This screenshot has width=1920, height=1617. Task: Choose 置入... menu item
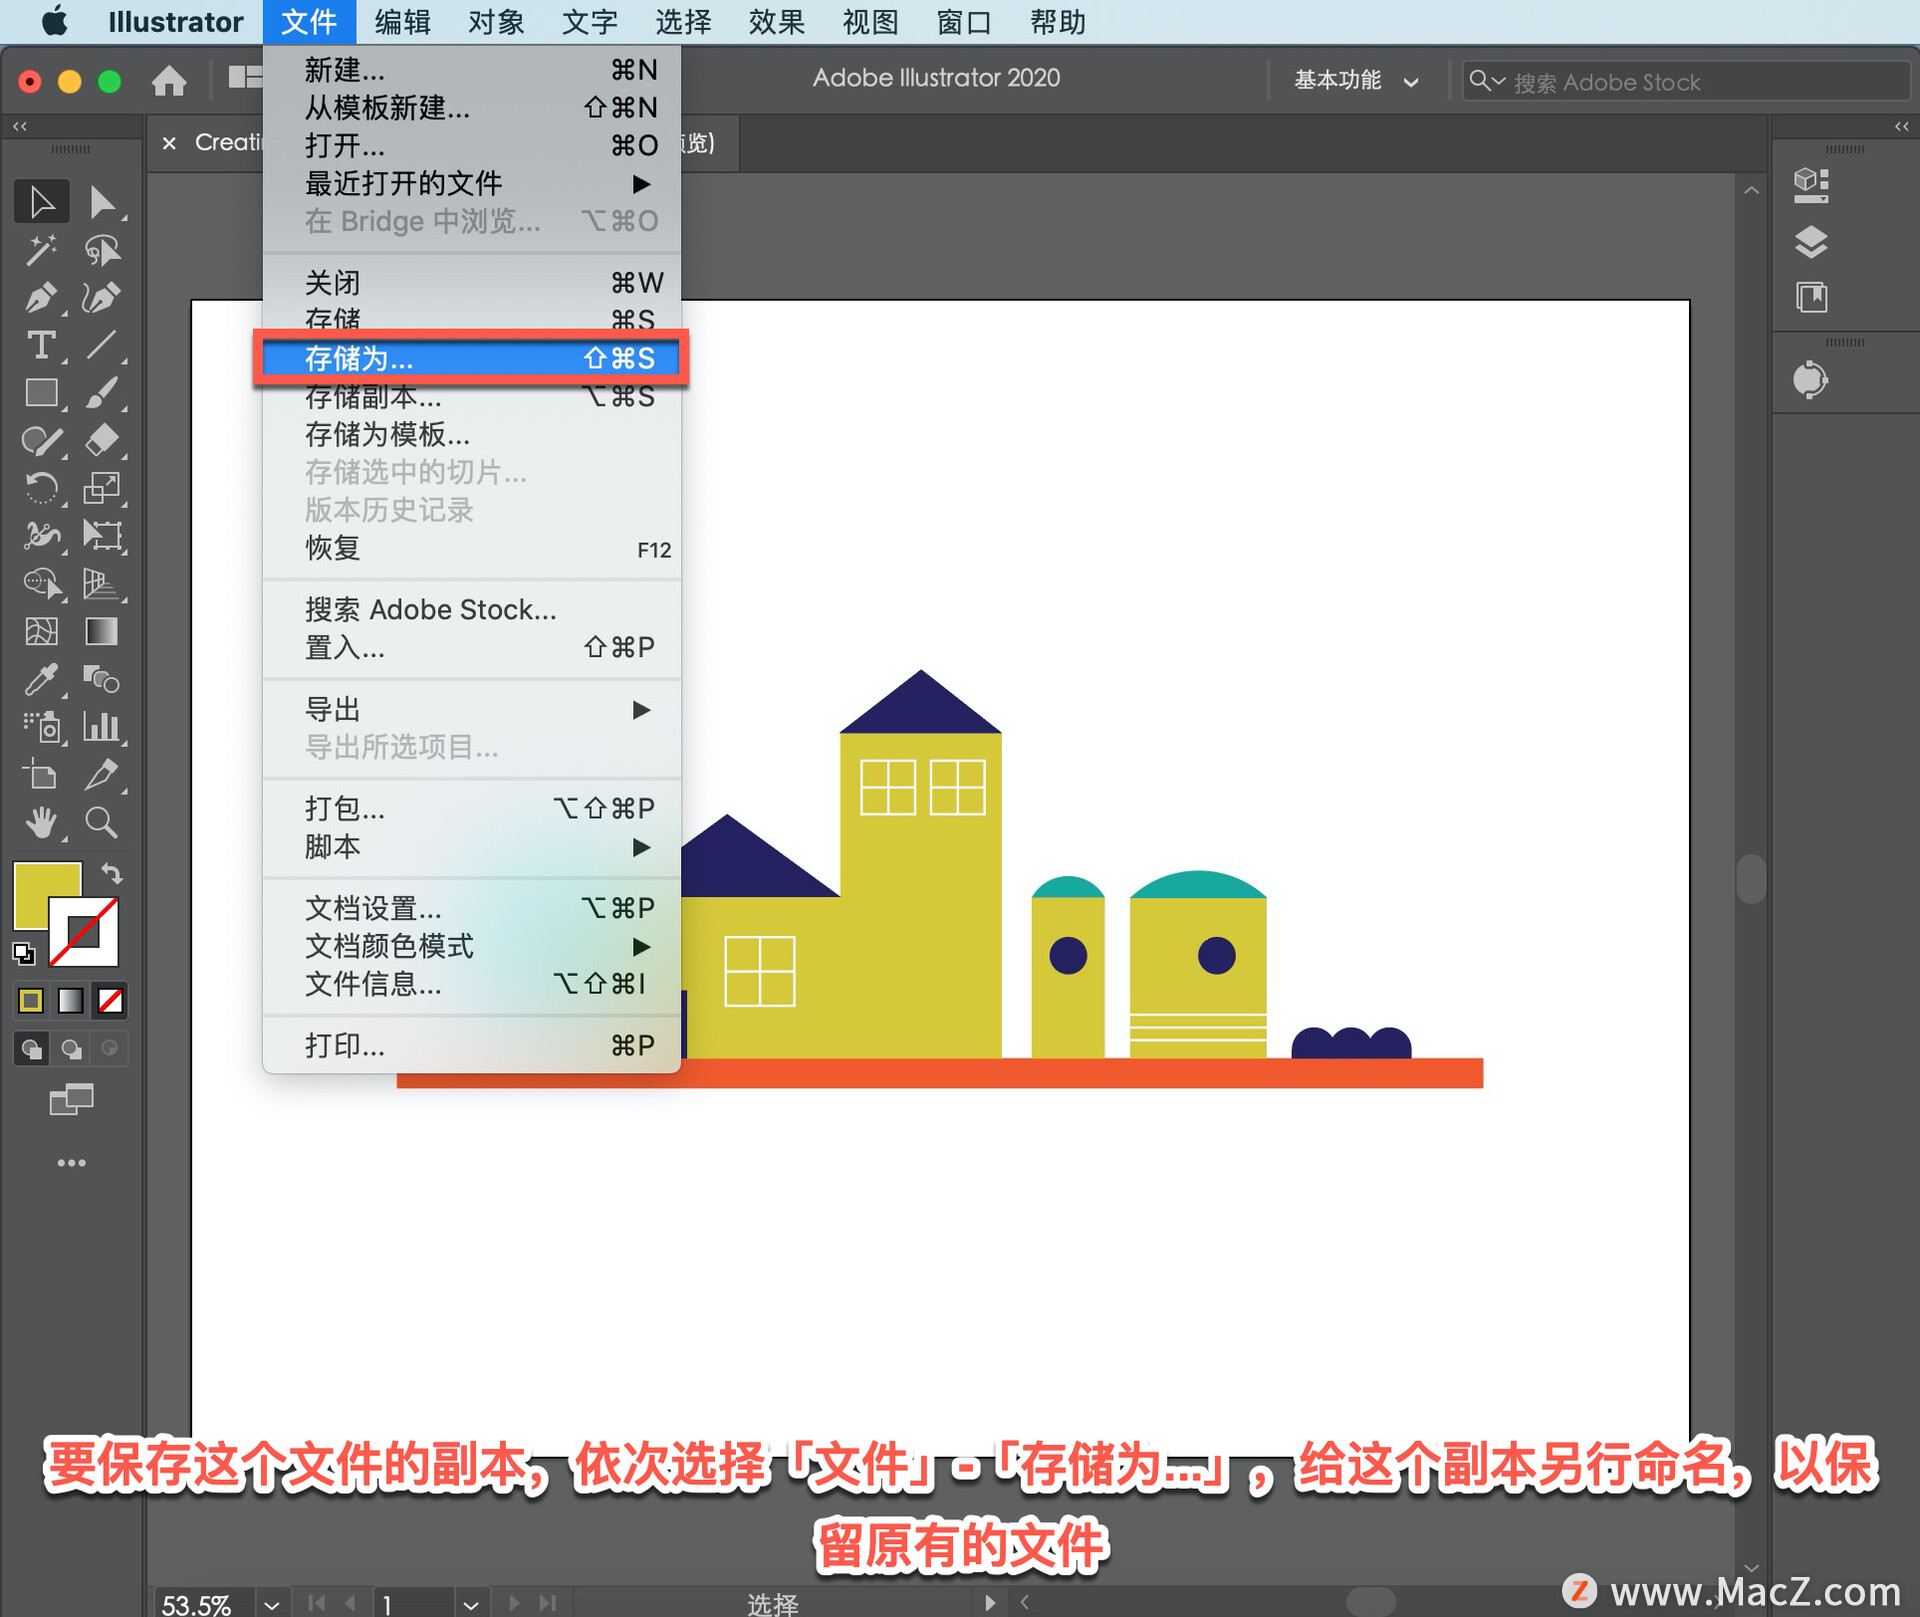pos(472,648)
